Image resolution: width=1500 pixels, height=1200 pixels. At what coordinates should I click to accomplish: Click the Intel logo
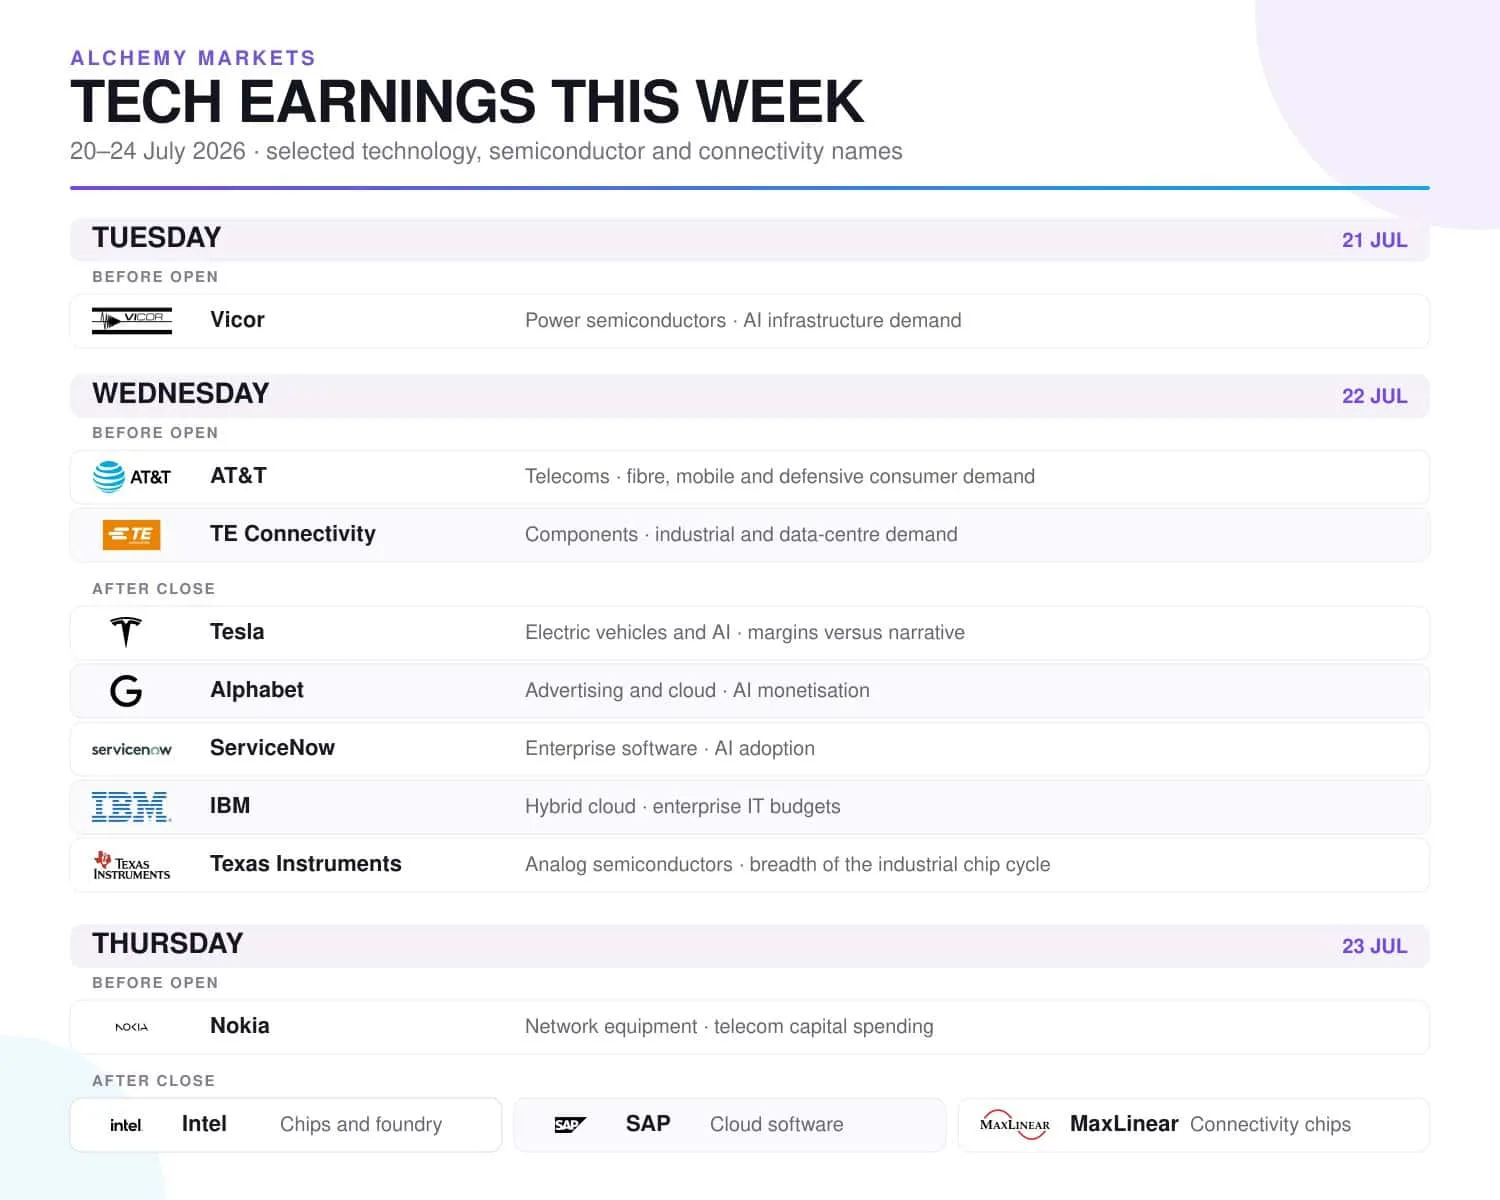pyautogui.click(x=126, y=1125)
